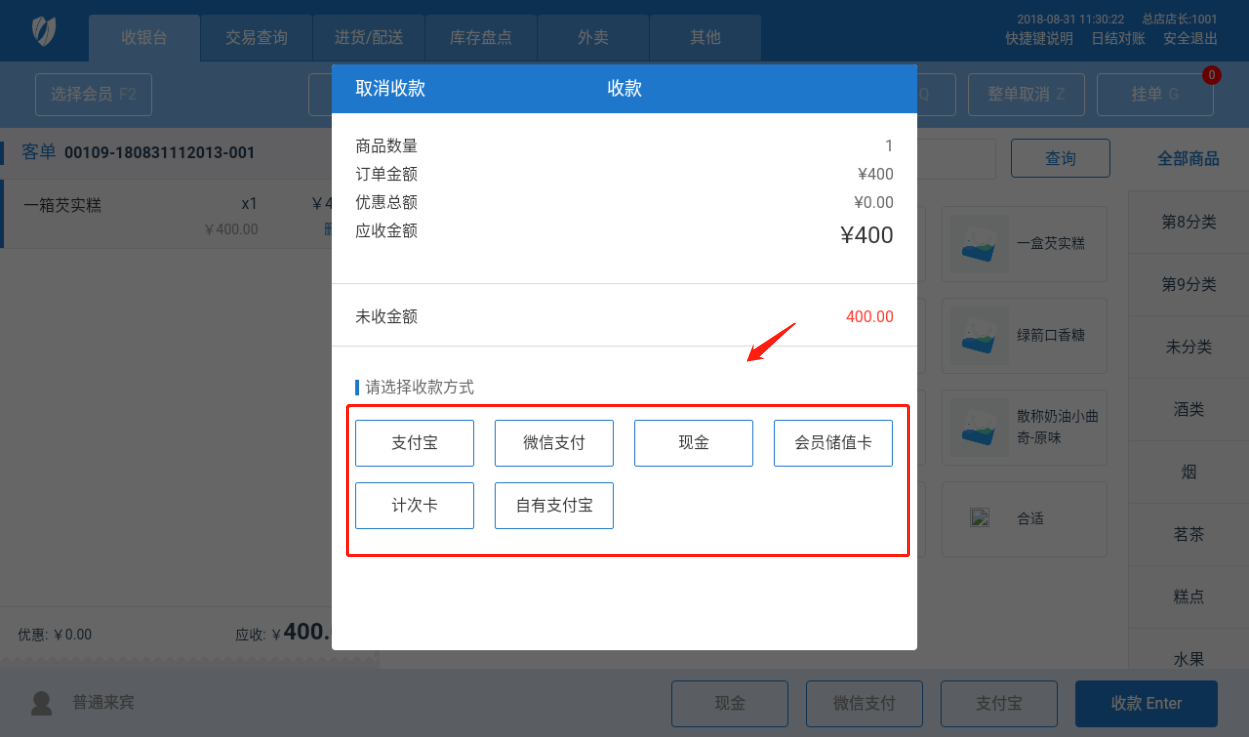Open 快捷键说明 link
This screenshot has width=1249, height=737.
pyautogui.click(x=1039, y=39)
